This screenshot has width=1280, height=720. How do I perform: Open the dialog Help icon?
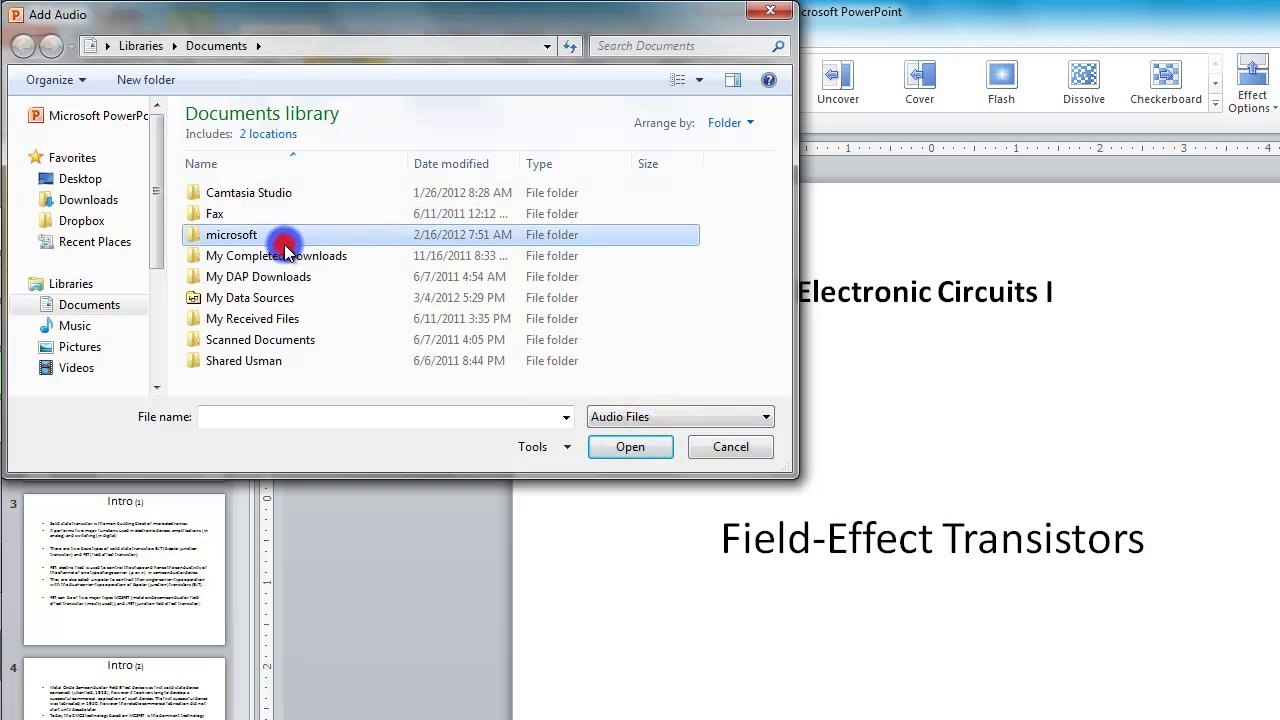769,80
